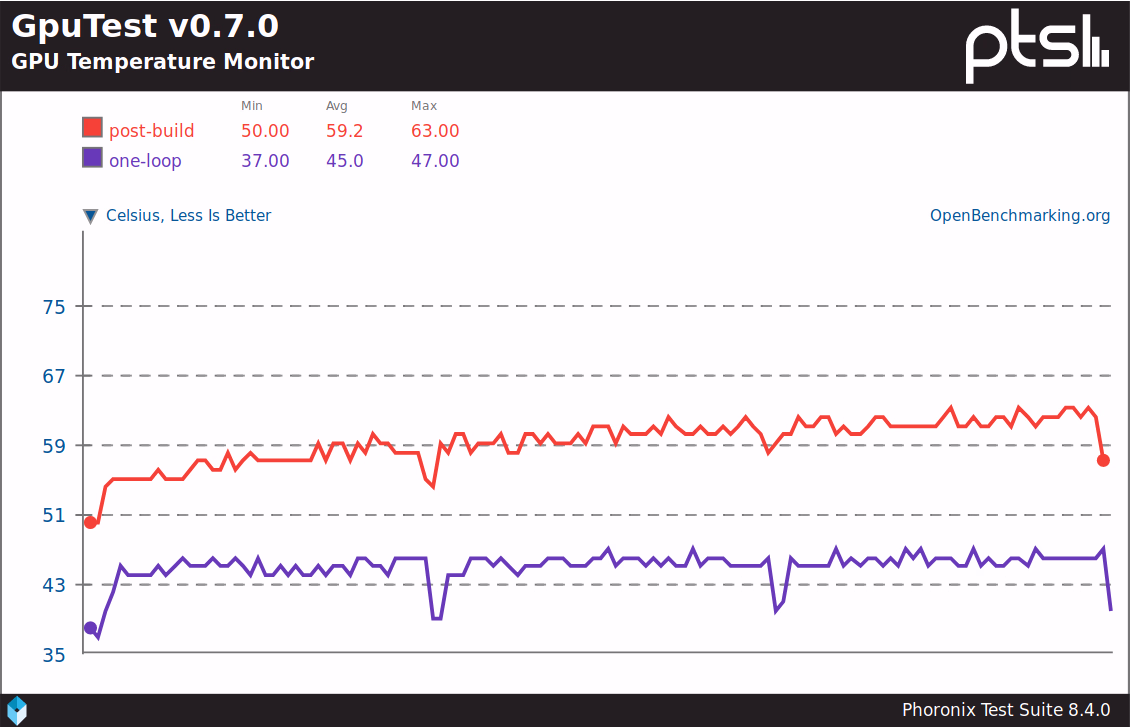This screenshot has height=727, width=1130.
Task: Click the 43 label on the y-axis
Action: pos(54,585)
